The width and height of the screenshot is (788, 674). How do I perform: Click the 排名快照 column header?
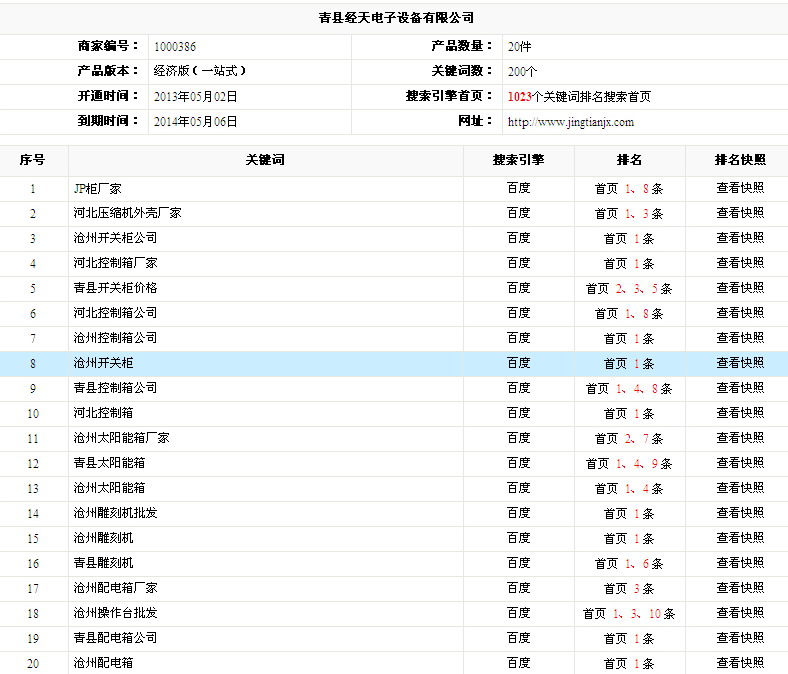click(740, 160)
